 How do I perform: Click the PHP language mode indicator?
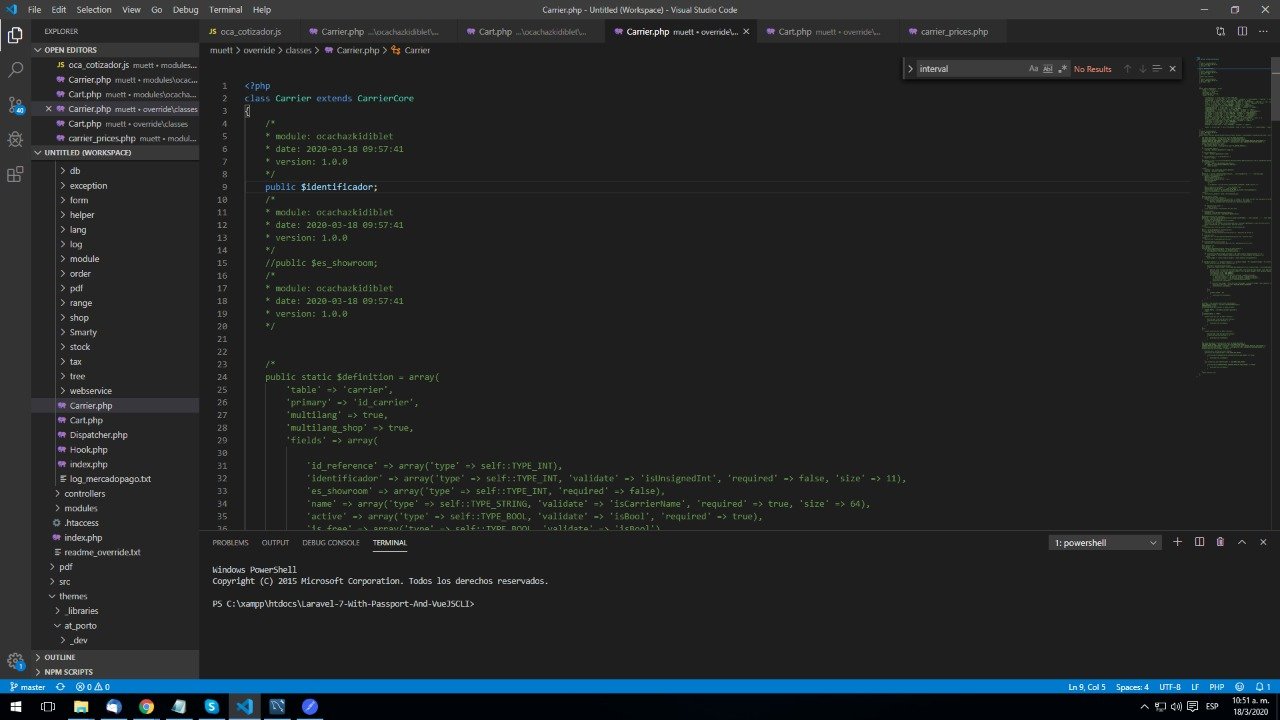pyautogui.click(x=1217, y=687)
